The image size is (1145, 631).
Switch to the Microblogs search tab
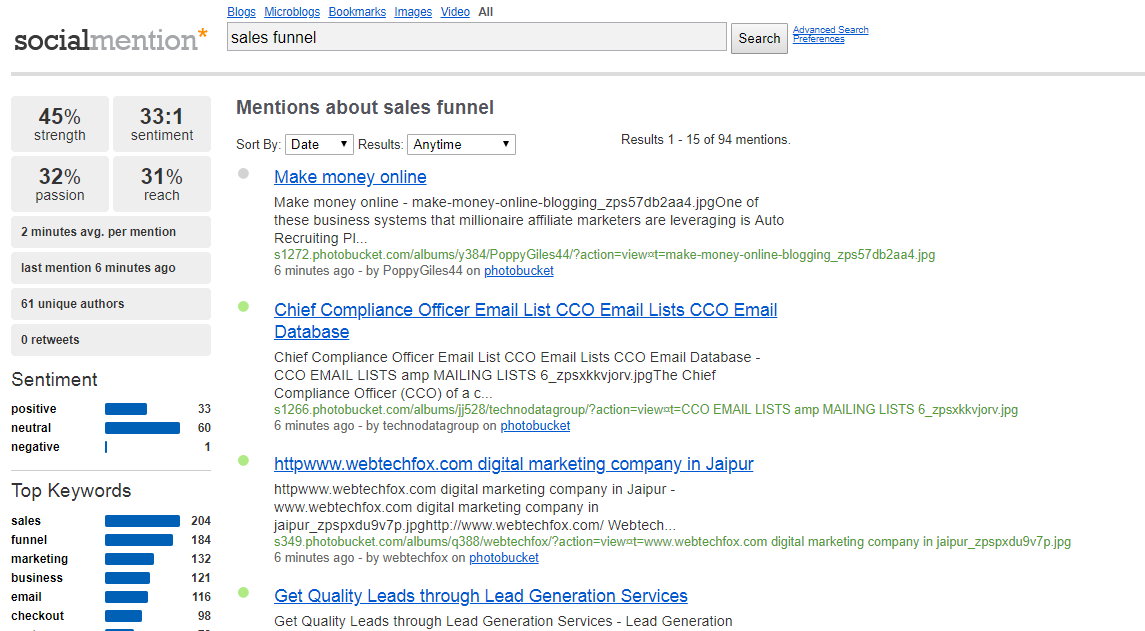[x=291, y=11]
